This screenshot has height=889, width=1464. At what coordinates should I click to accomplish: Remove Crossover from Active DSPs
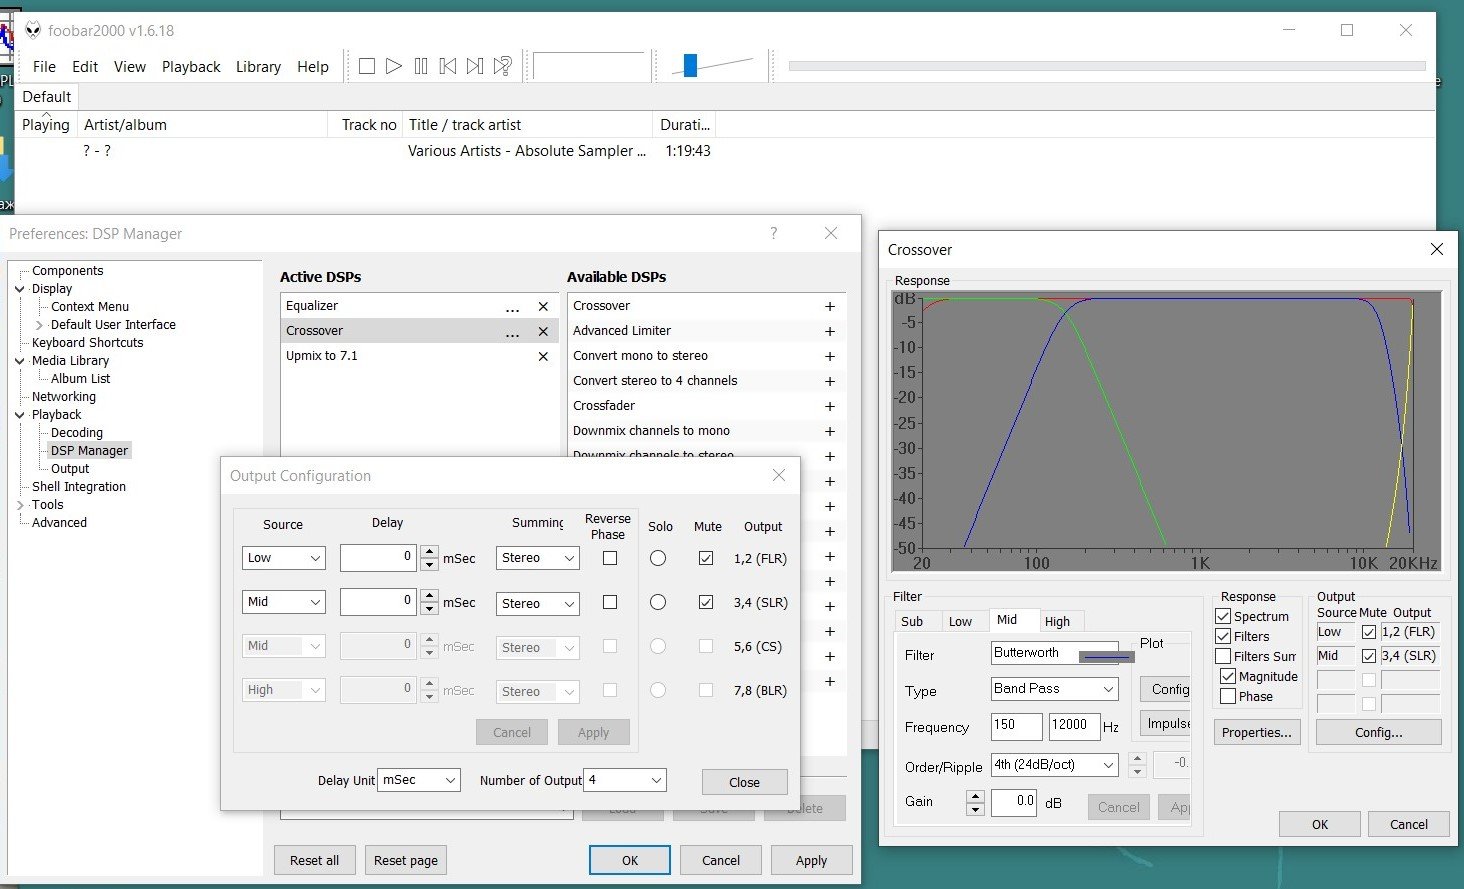tap(543, 332)
